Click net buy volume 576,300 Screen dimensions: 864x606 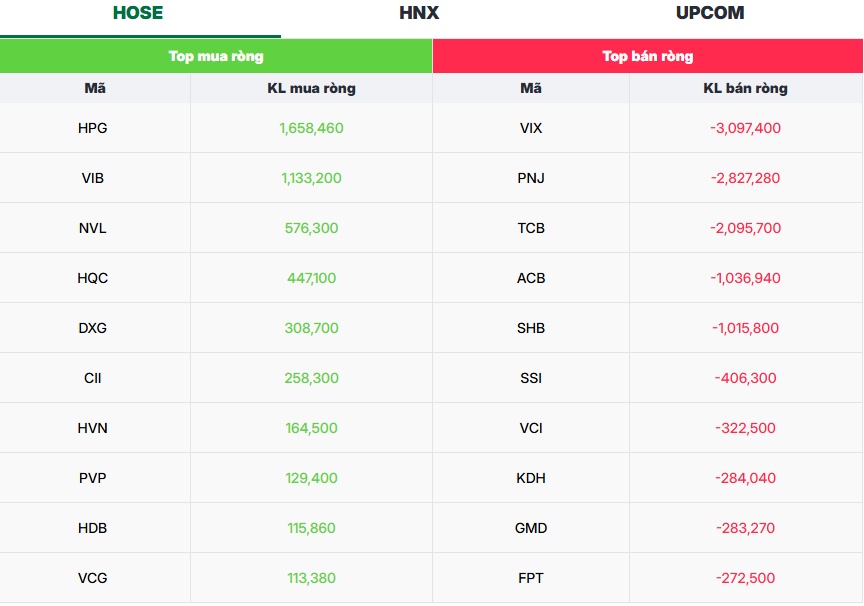(311, 228)
